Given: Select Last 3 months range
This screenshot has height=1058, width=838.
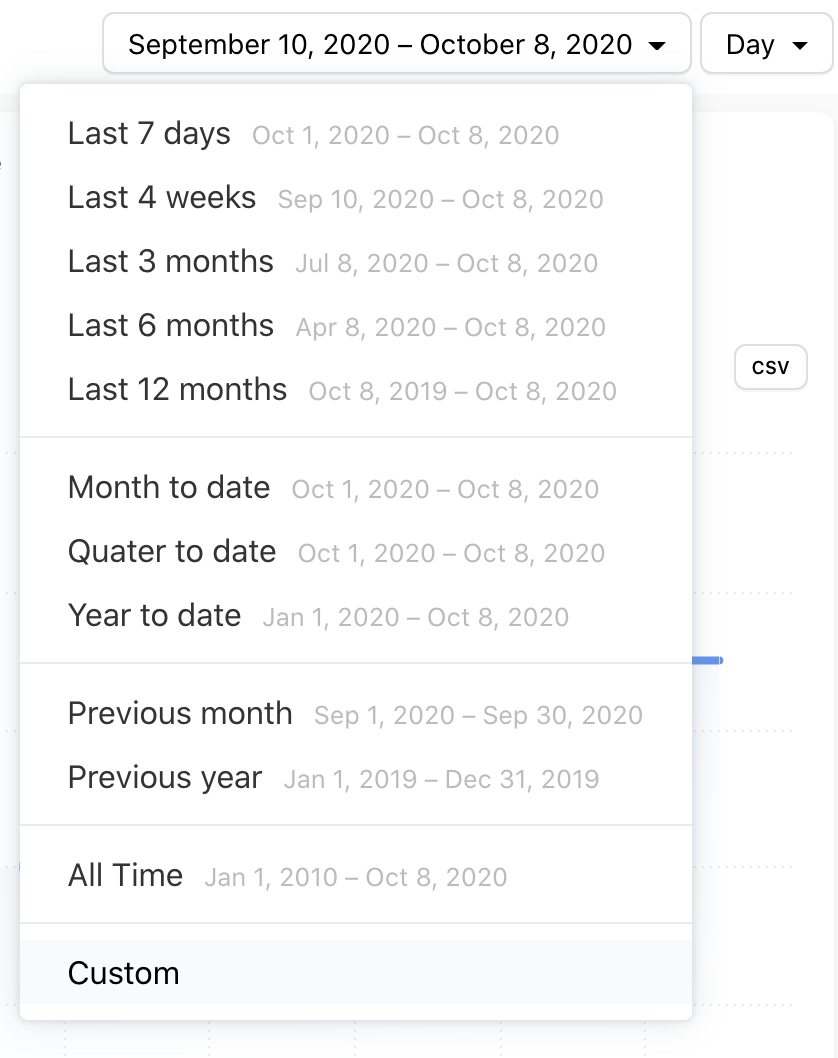Looking at the screenshot, I should pyautogui.click(x=171, y=262).
